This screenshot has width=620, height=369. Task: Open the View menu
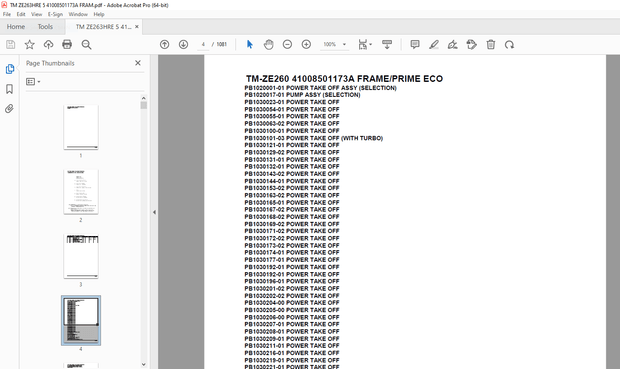coord(37,14)
